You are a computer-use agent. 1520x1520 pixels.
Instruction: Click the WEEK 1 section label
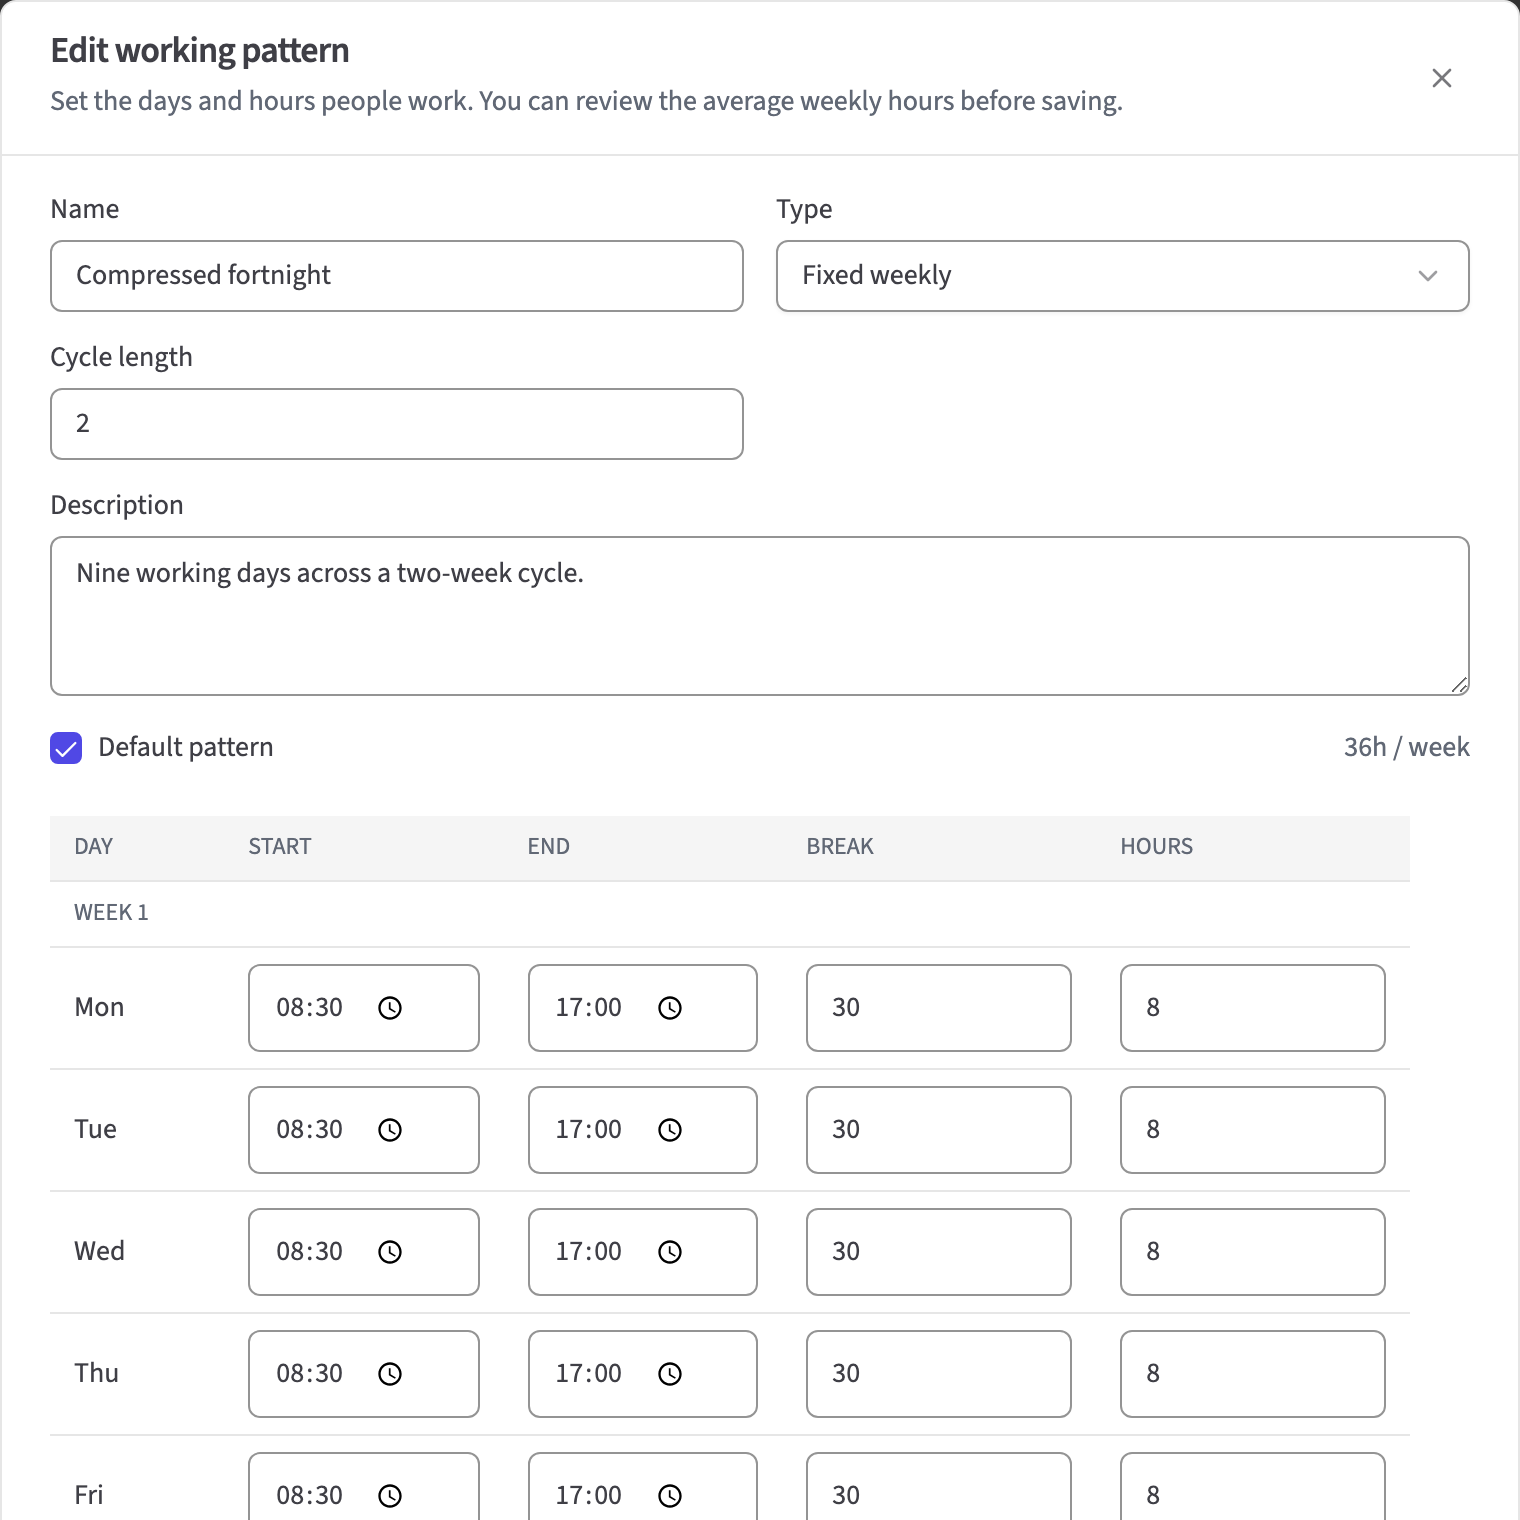pos(111,913)
